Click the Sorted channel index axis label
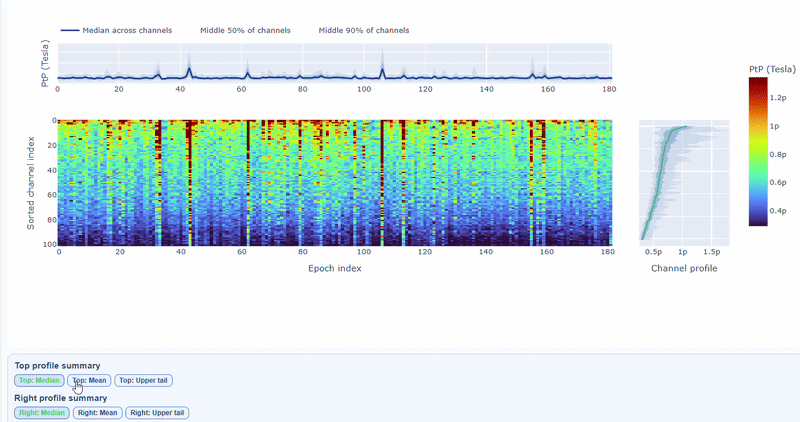This screenshot has height=422, width=800. (32, 182)
